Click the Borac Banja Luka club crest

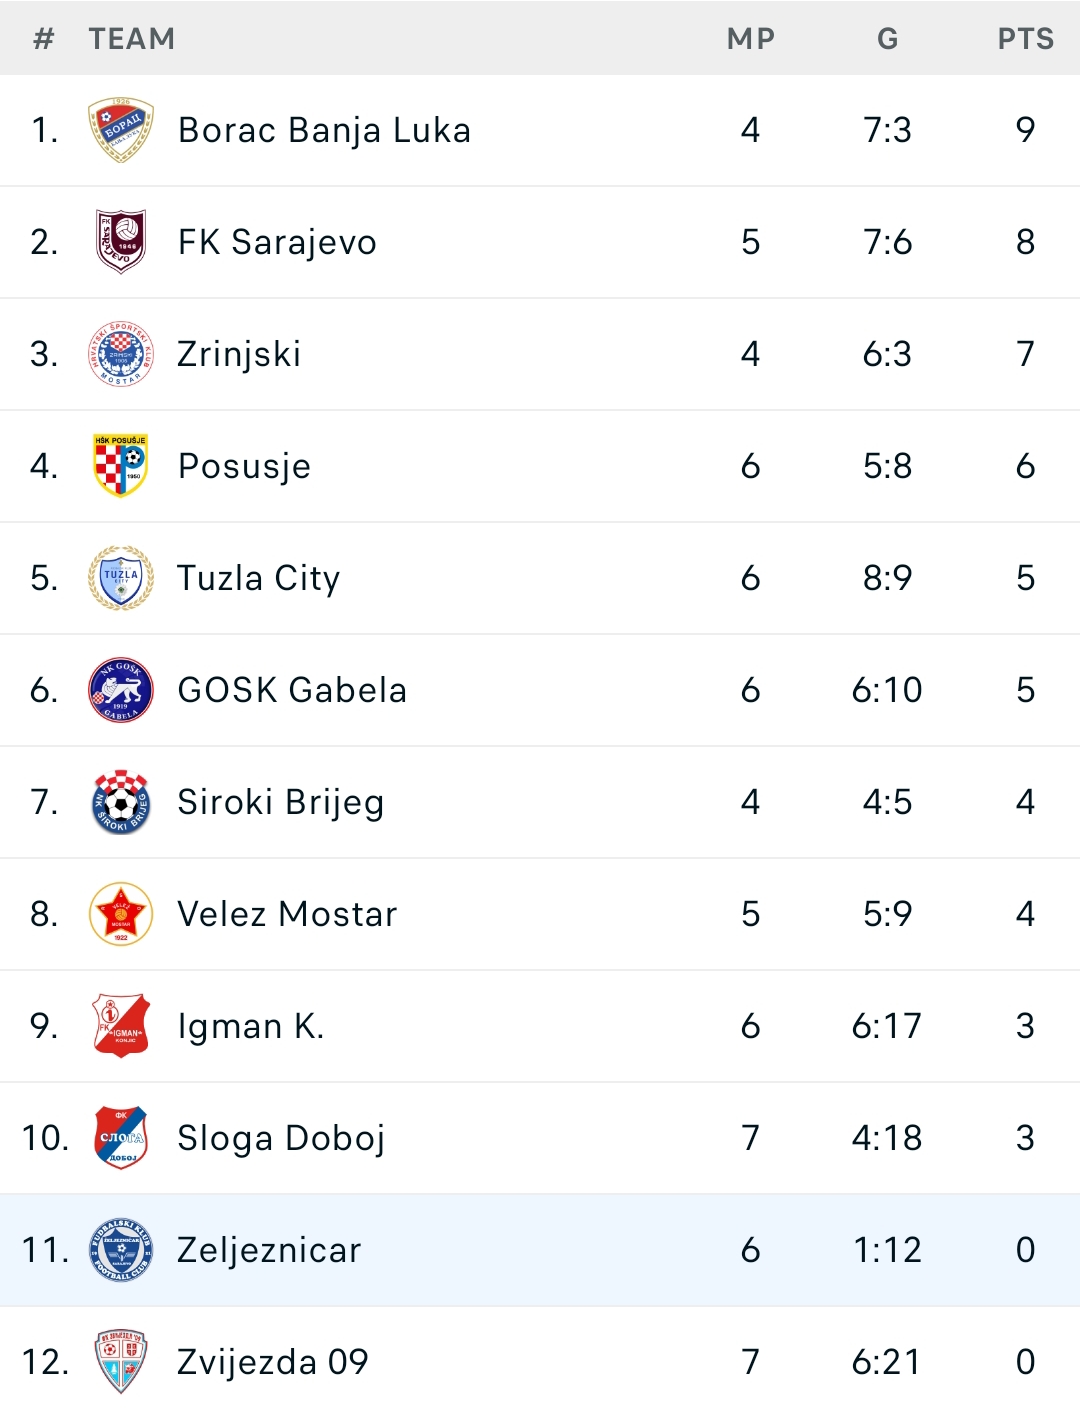[121, 130]
